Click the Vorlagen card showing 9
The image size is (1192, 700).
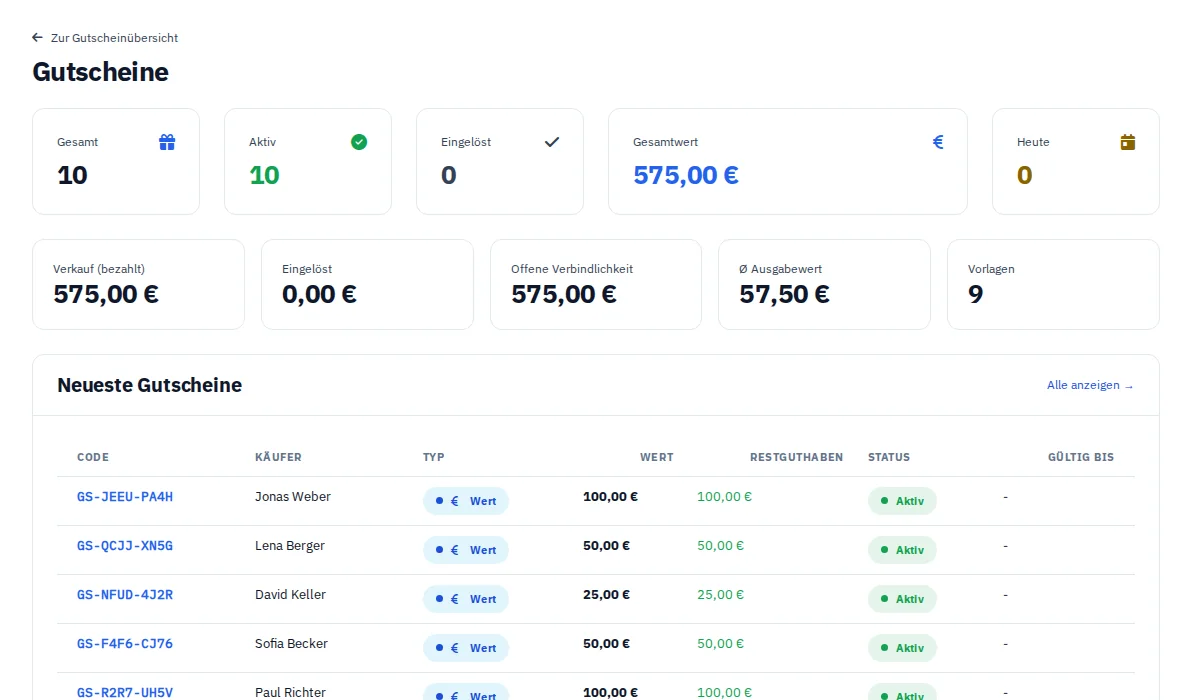[x=1053, y=285]
